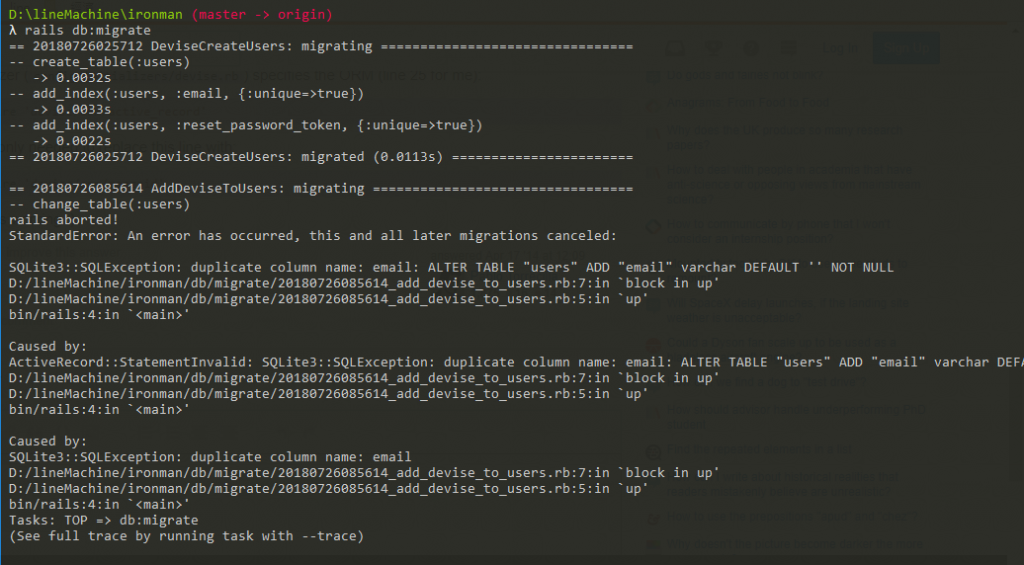
Task: Click the faded help circle icon
Action: coord(751,48)
